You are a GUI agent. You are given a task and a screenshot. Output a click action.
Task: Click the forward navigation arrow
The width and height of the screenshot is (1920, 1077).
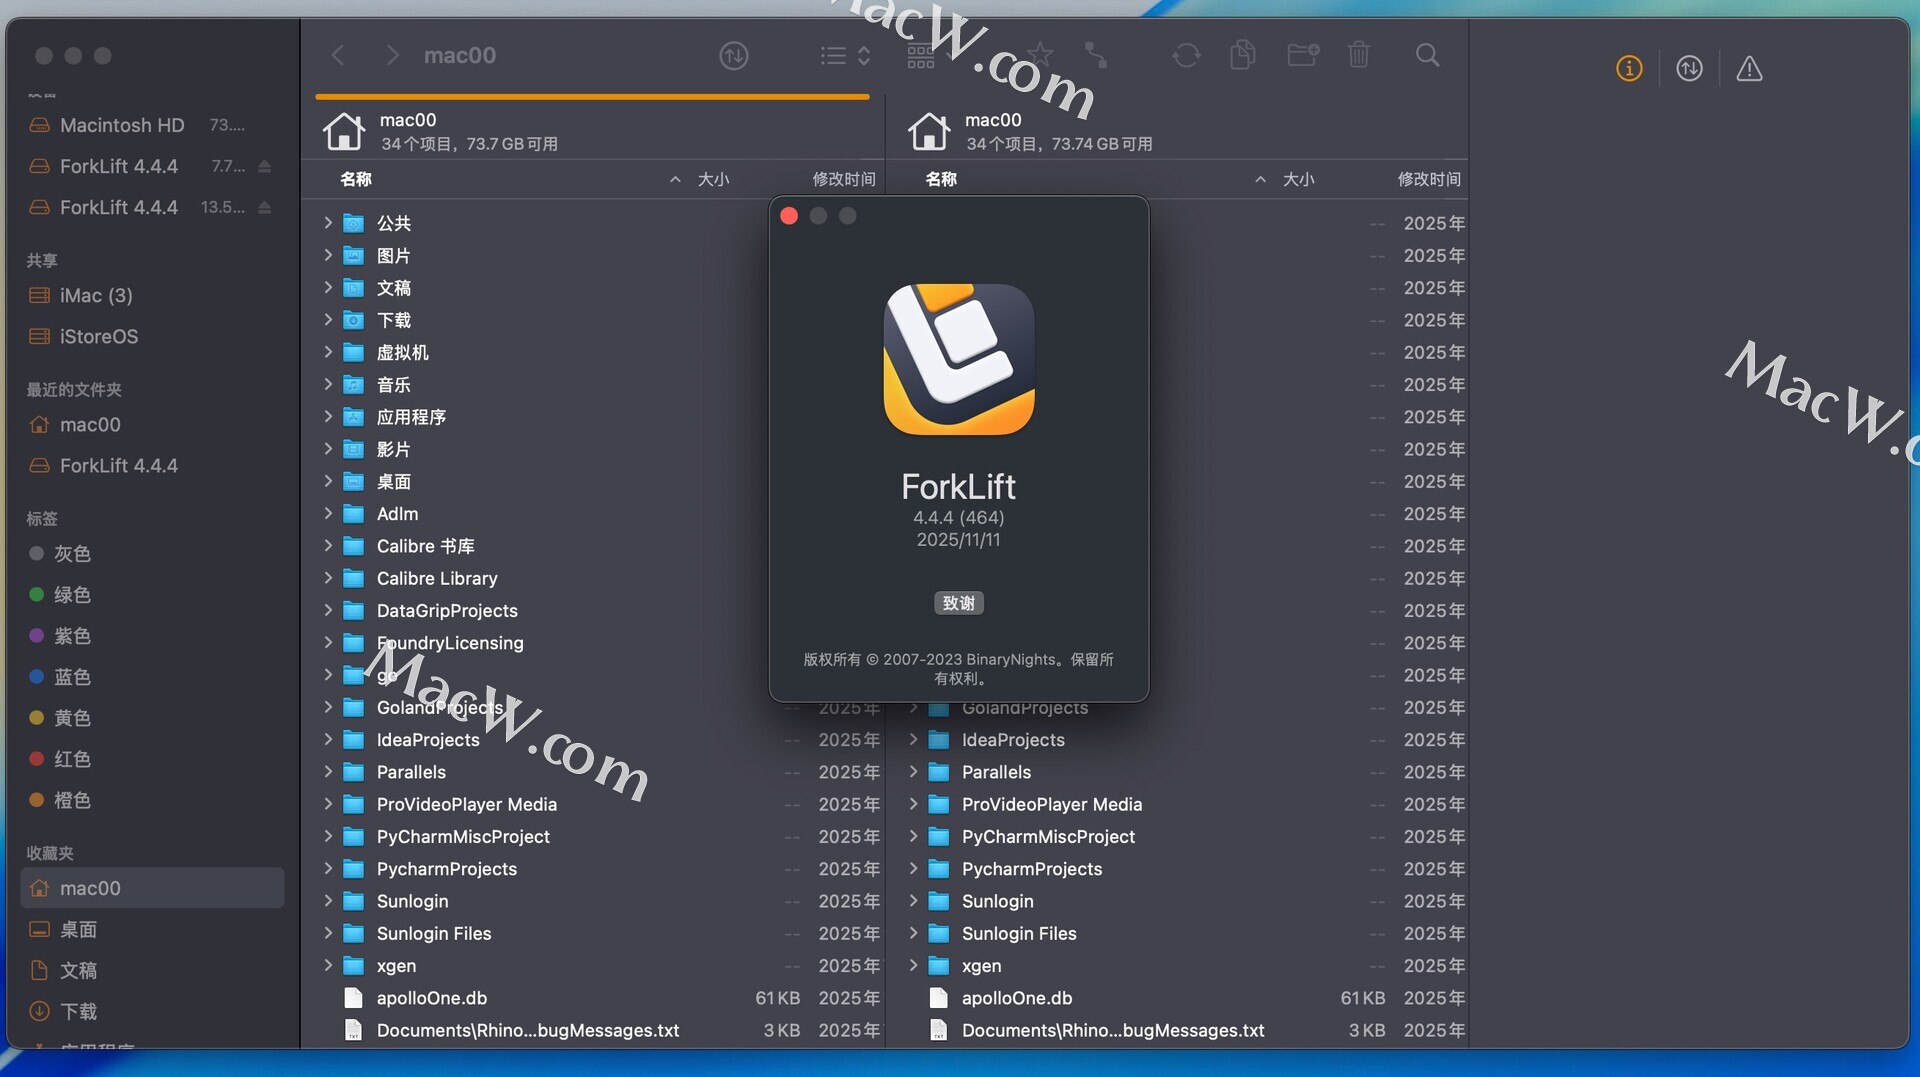392,55
